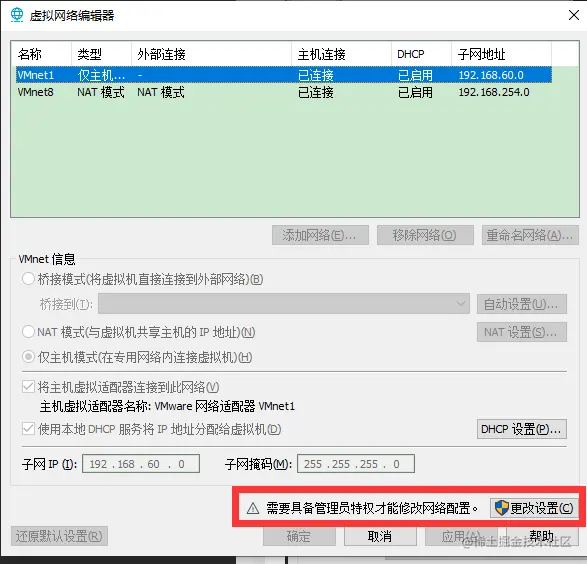Toggle 将主机虚拟适配器连接到此网络 checkbox
This screenshot has width=587, height=564.
(28, 387)
